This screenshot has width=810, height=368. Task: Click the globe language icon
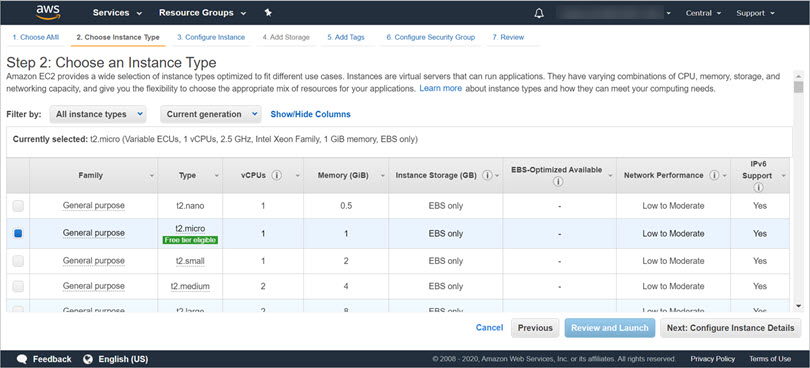click(x=88, y=359)
